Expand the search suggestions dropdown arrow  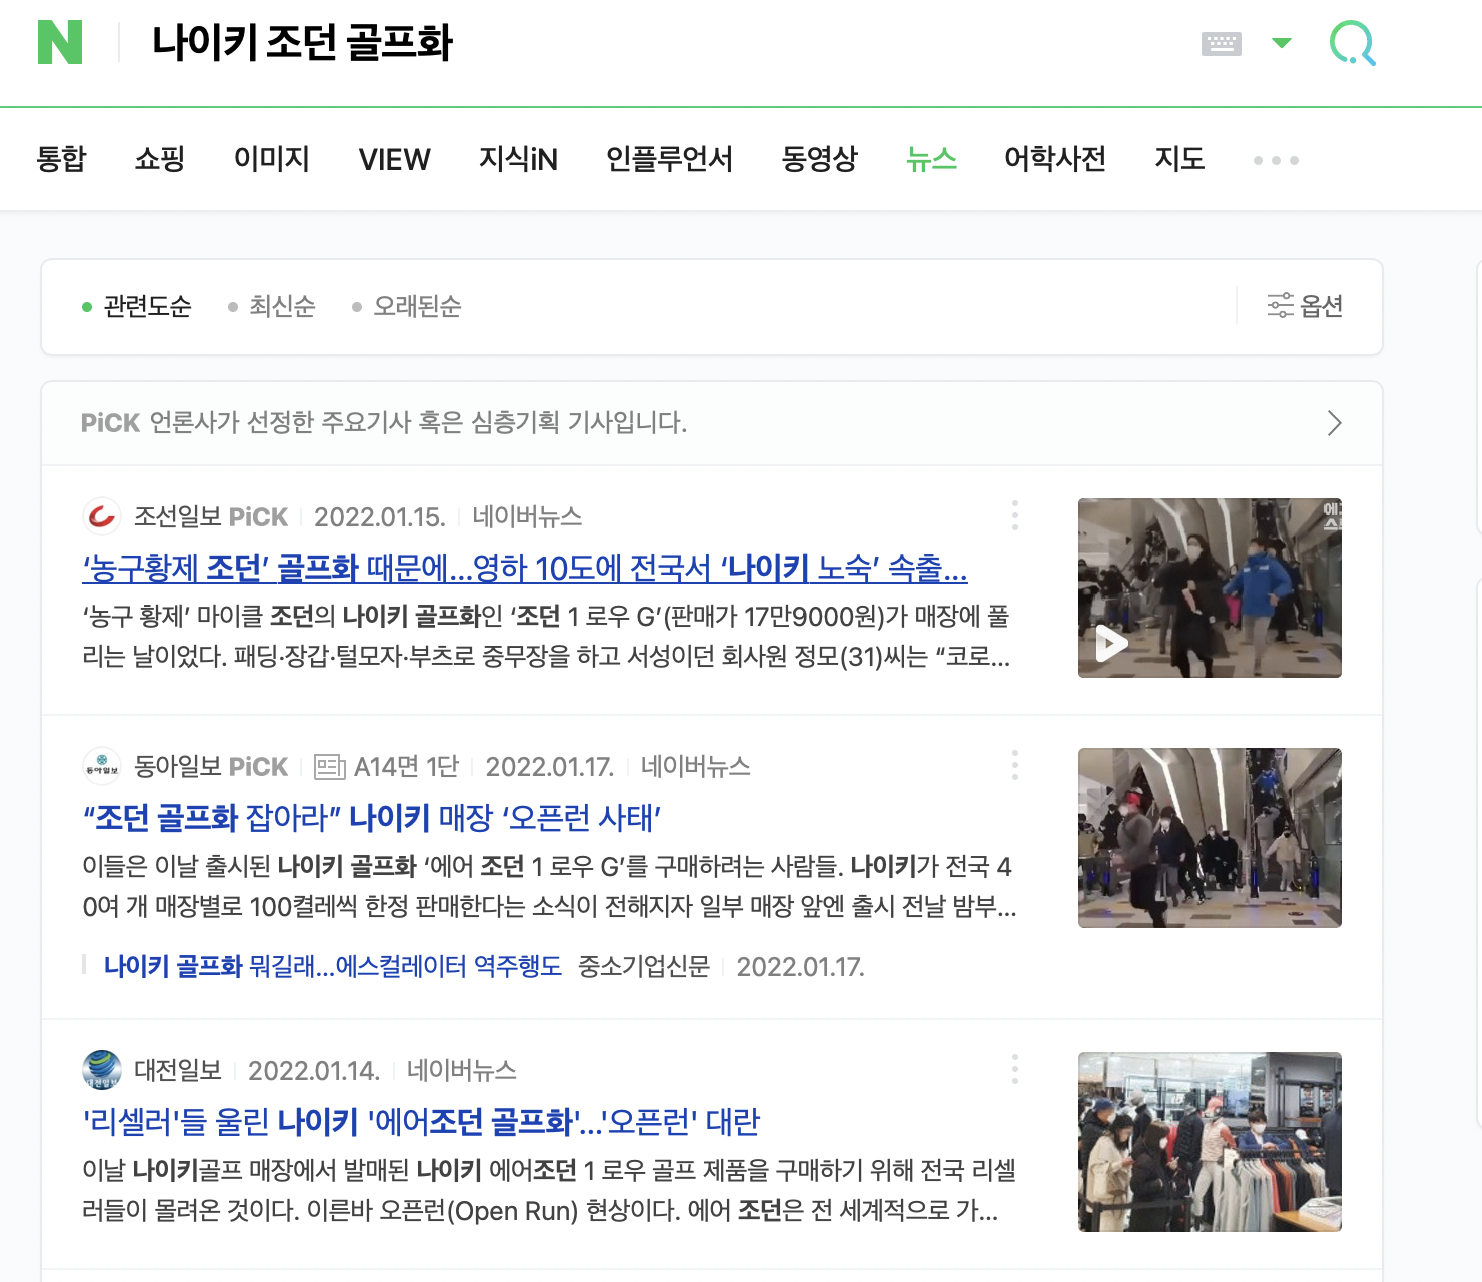(x=1281, y=43)
